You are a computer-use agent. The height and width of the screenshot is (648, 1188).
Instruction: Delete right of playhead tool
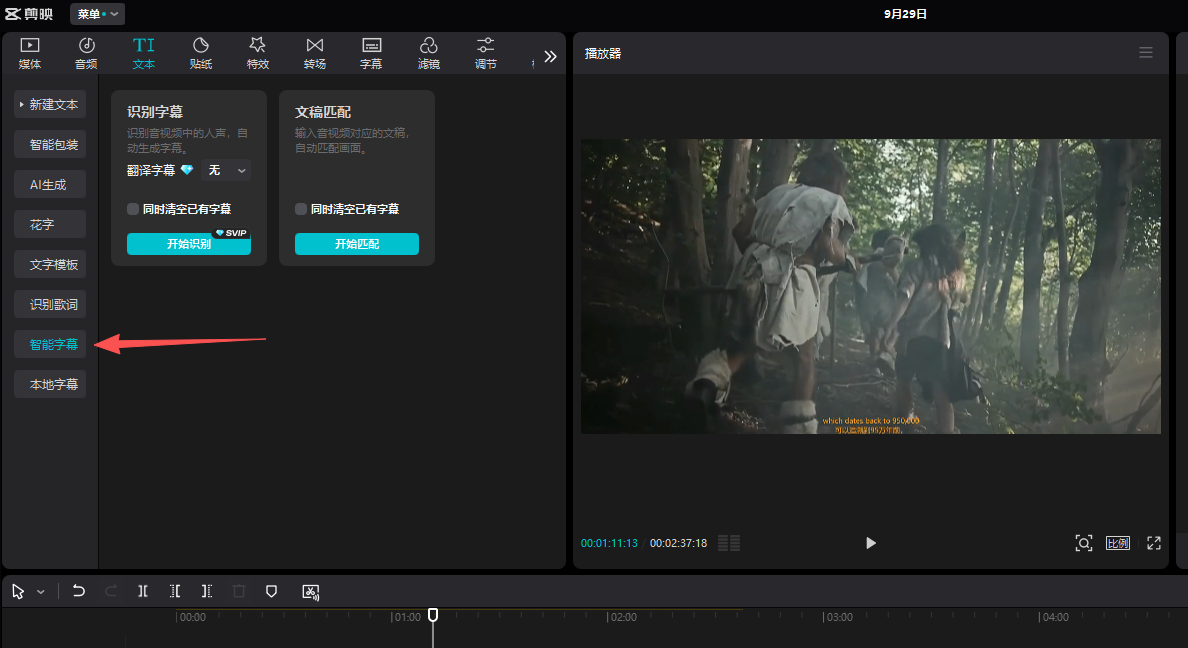click(x=207, y=591)
